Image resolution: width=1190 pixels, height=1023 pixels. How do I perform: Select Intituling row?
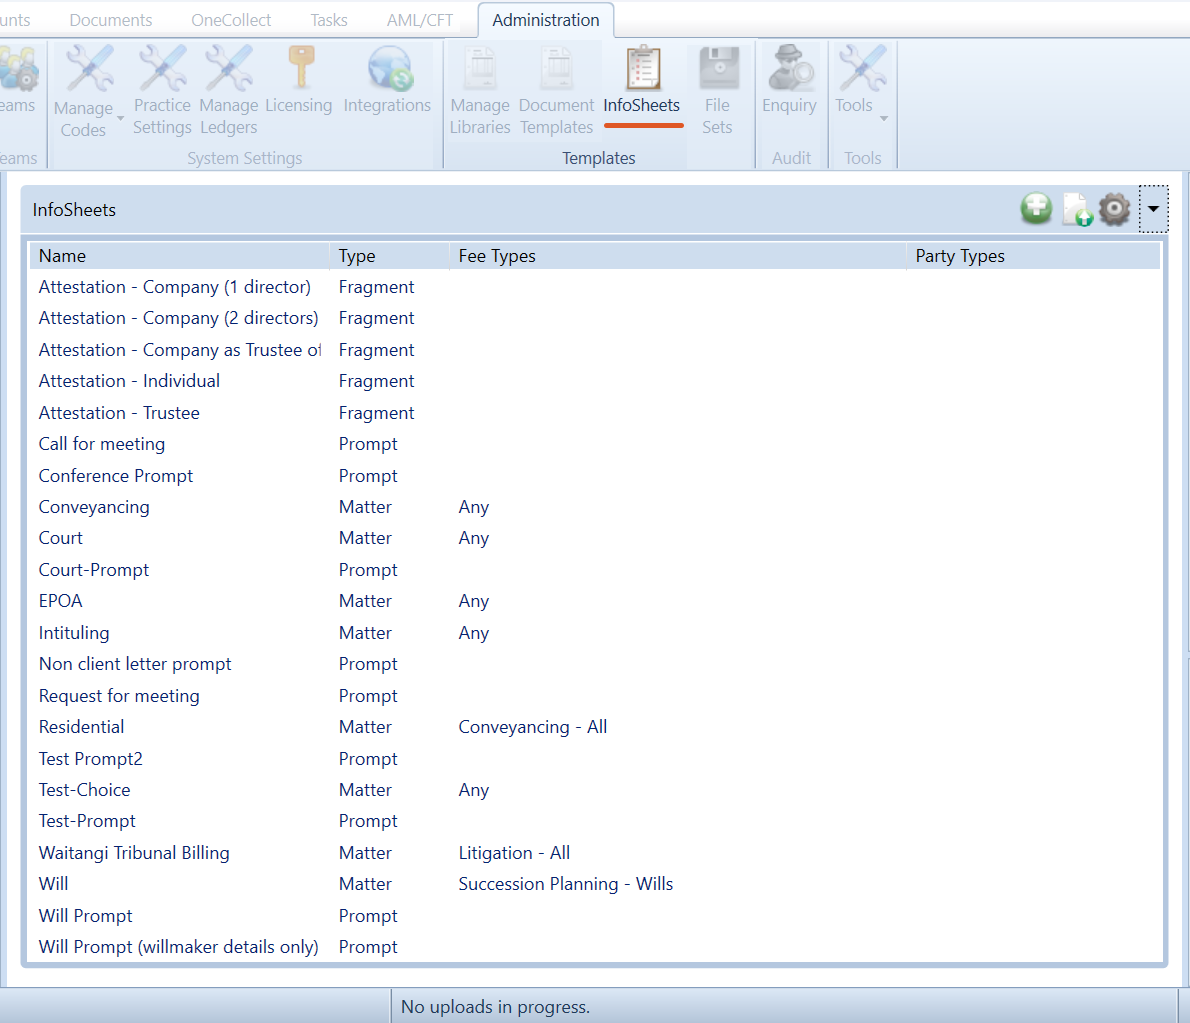point(595,633)
